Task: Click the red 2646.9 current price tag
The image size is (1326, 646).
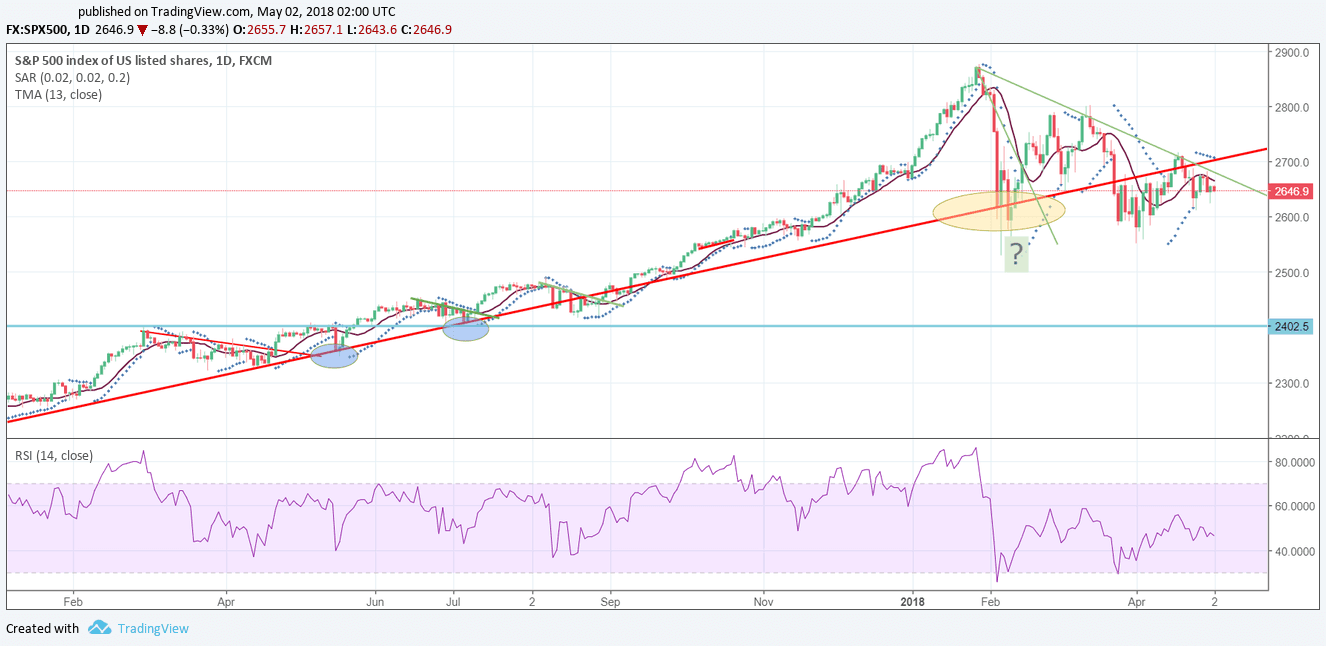Action: pos(1293,190)
